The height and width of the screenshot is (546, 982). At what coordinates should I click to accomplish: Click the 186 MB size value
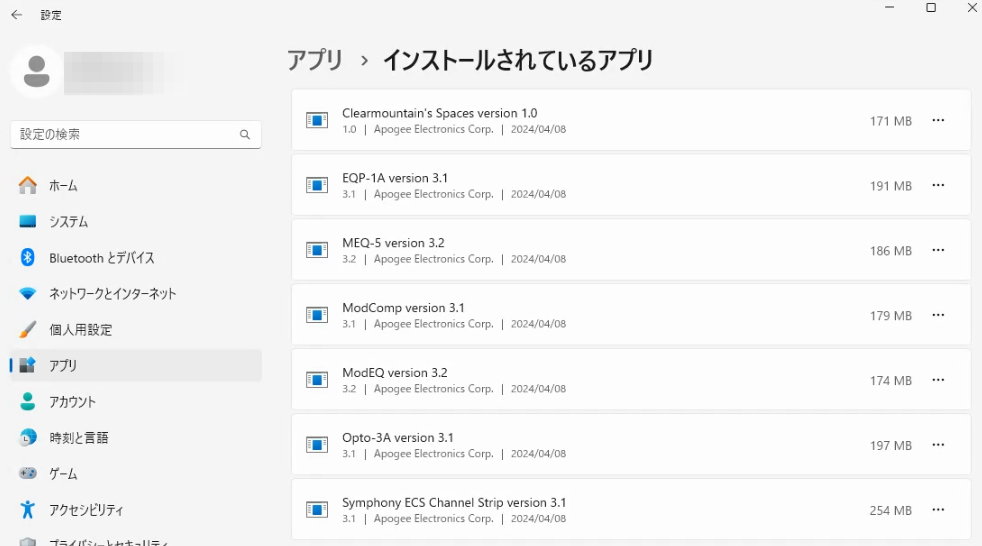891,250
